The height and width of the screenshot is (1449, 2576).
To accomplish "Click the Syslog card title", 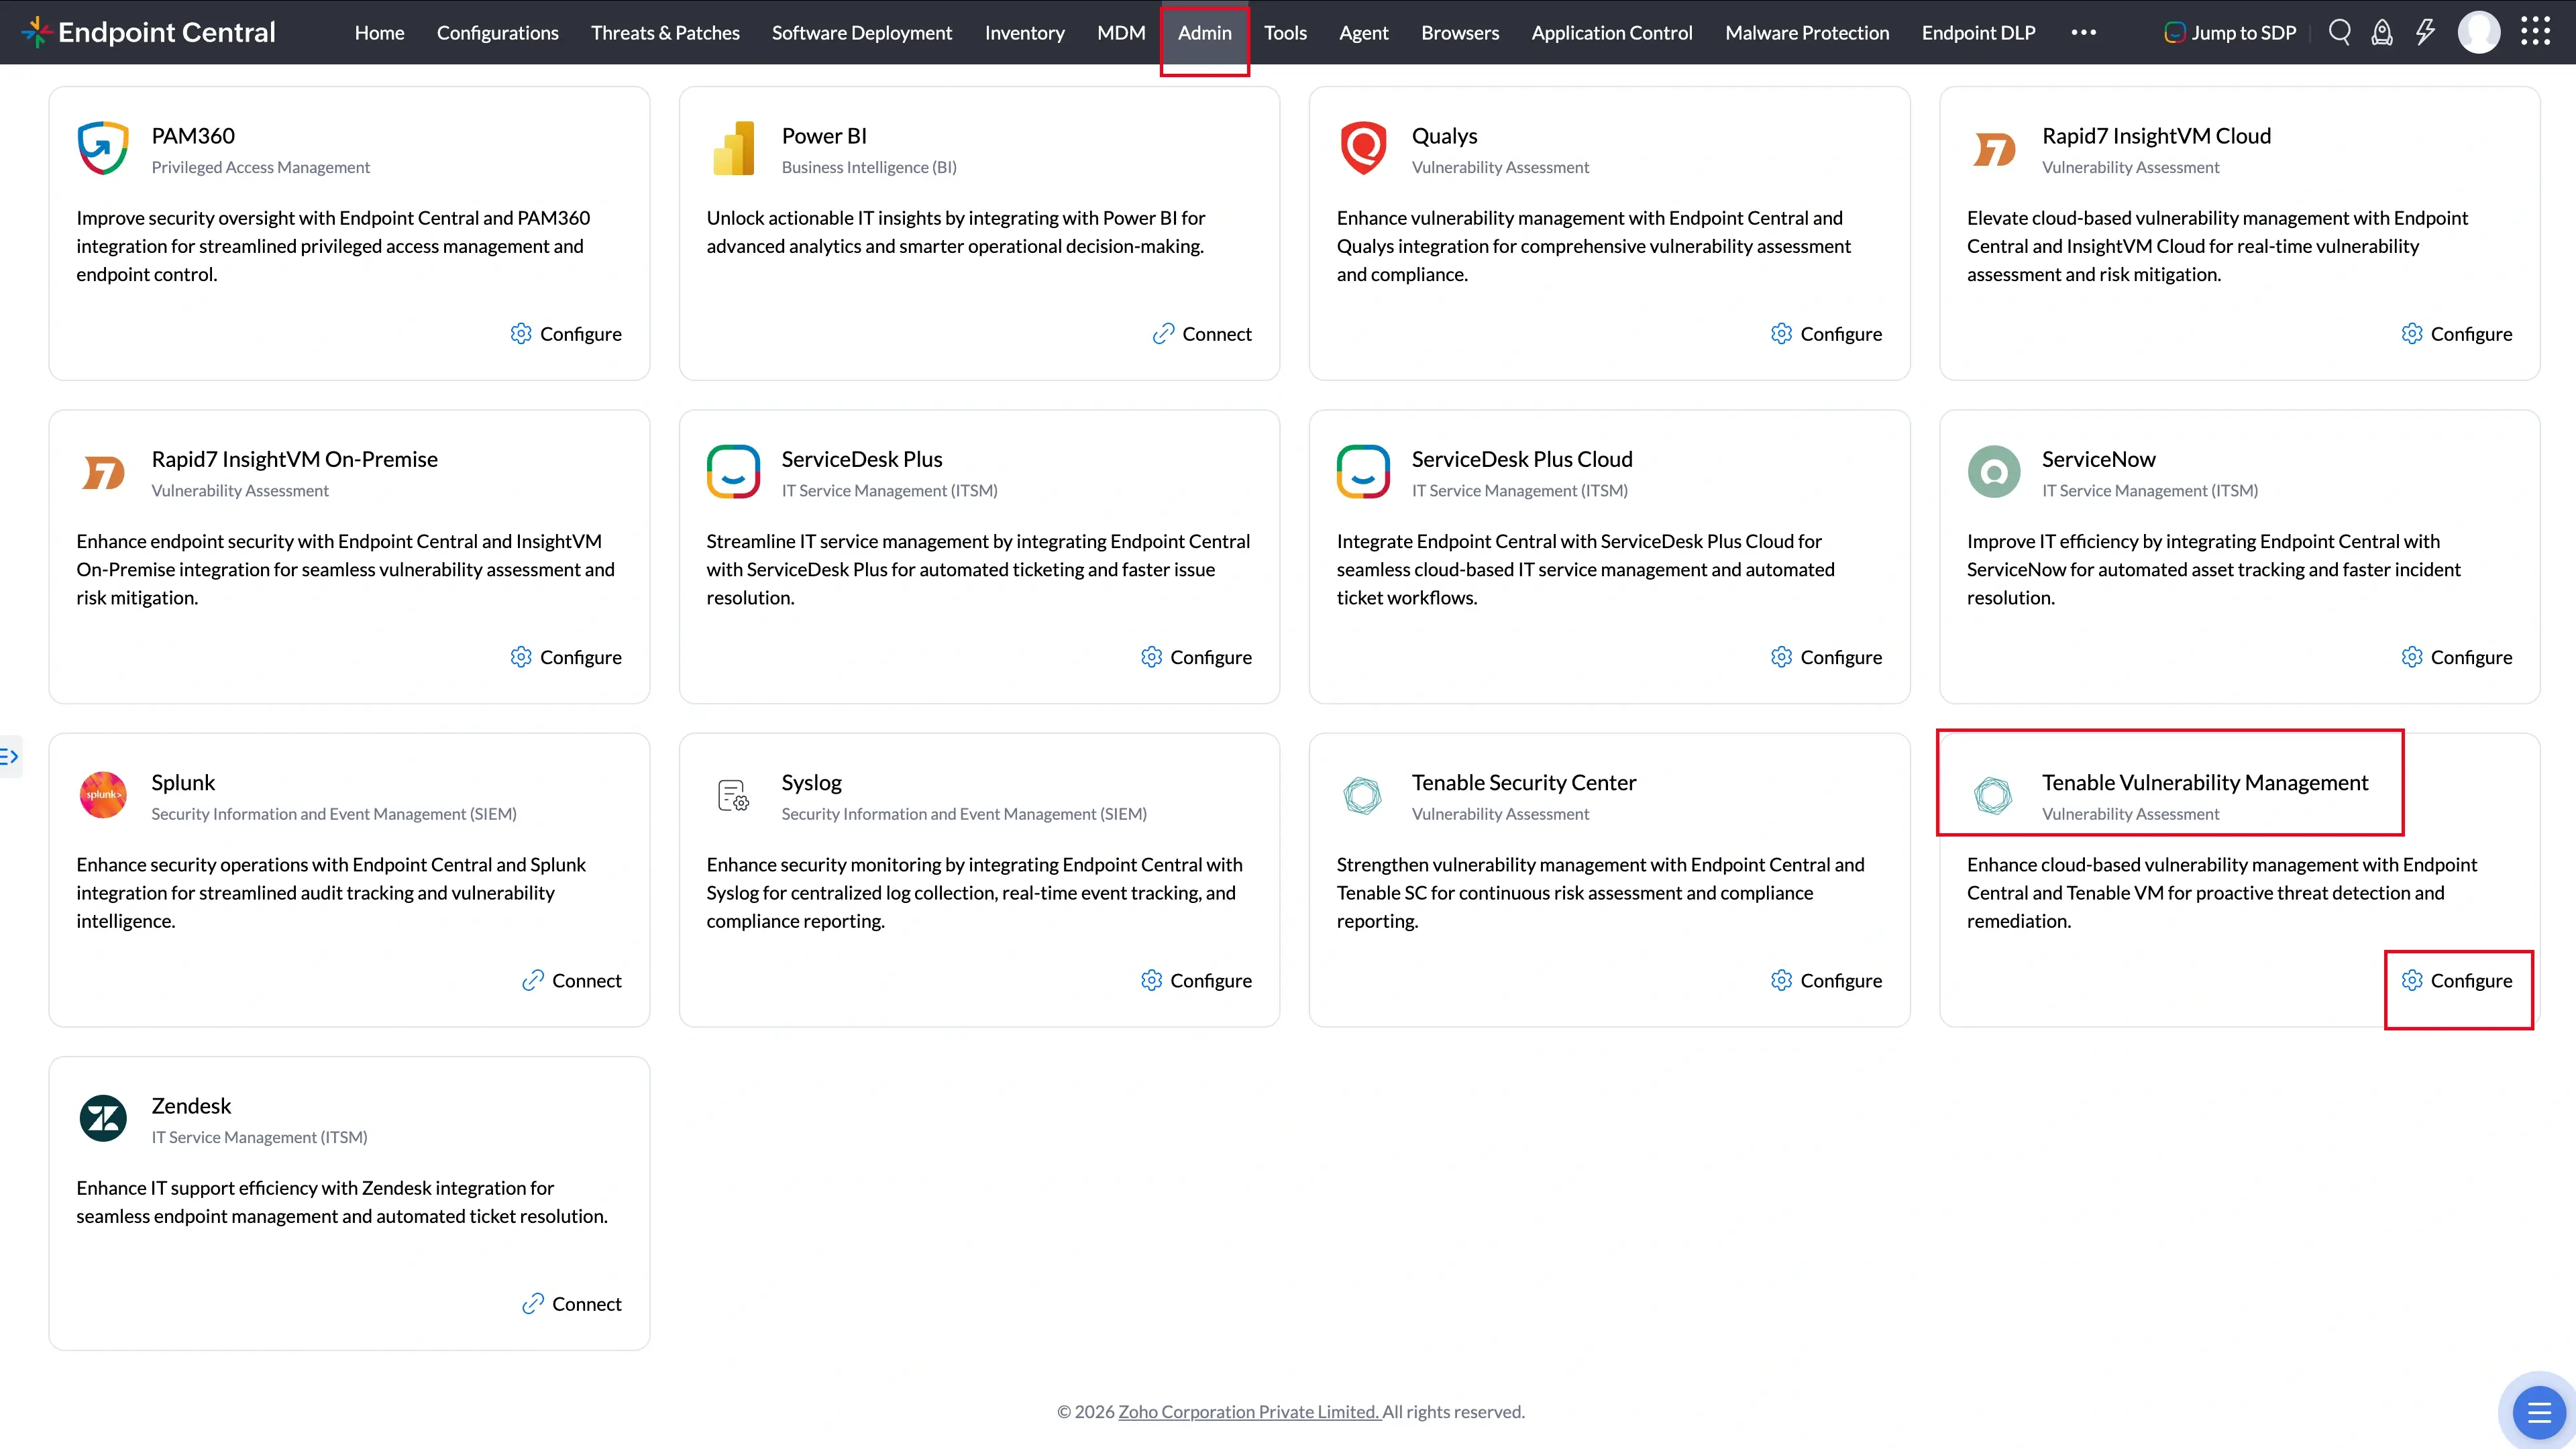I will click(812, 783).
